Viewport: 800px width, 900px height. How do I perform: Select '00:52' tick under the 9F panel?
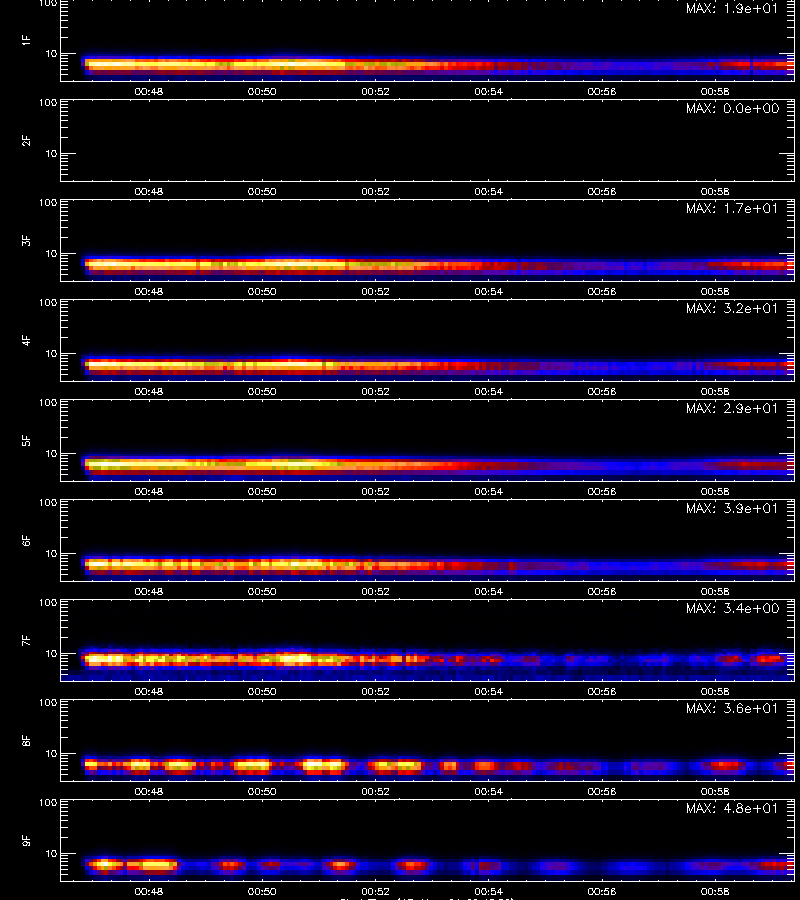tap(375, 891)
